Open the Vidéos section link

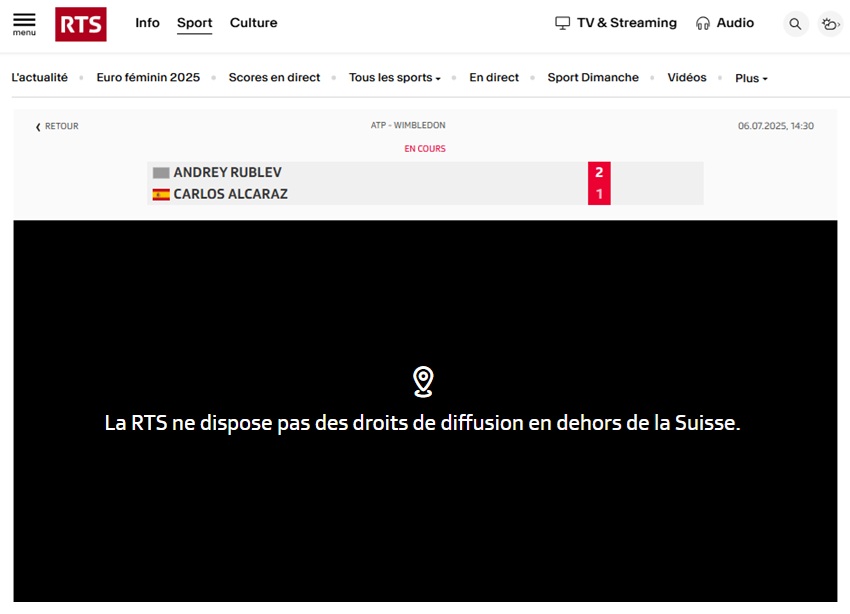coord(687,78)
